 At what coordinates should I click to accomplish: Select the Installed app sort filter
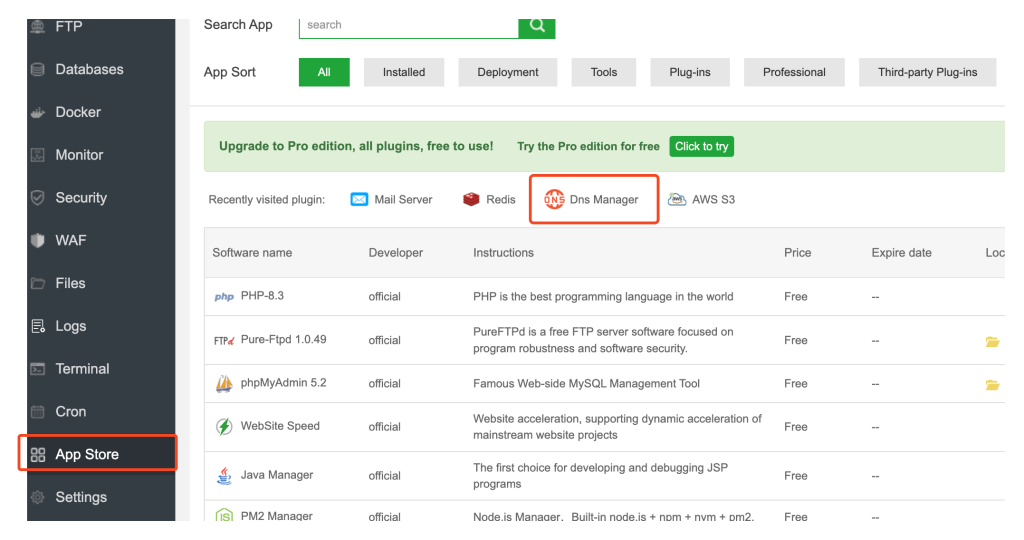404,72
